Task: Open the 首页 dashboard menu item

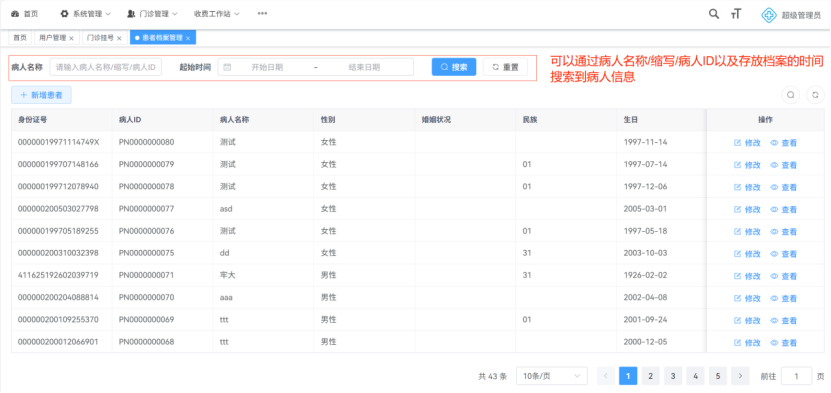Action: [x=24, y=14]
